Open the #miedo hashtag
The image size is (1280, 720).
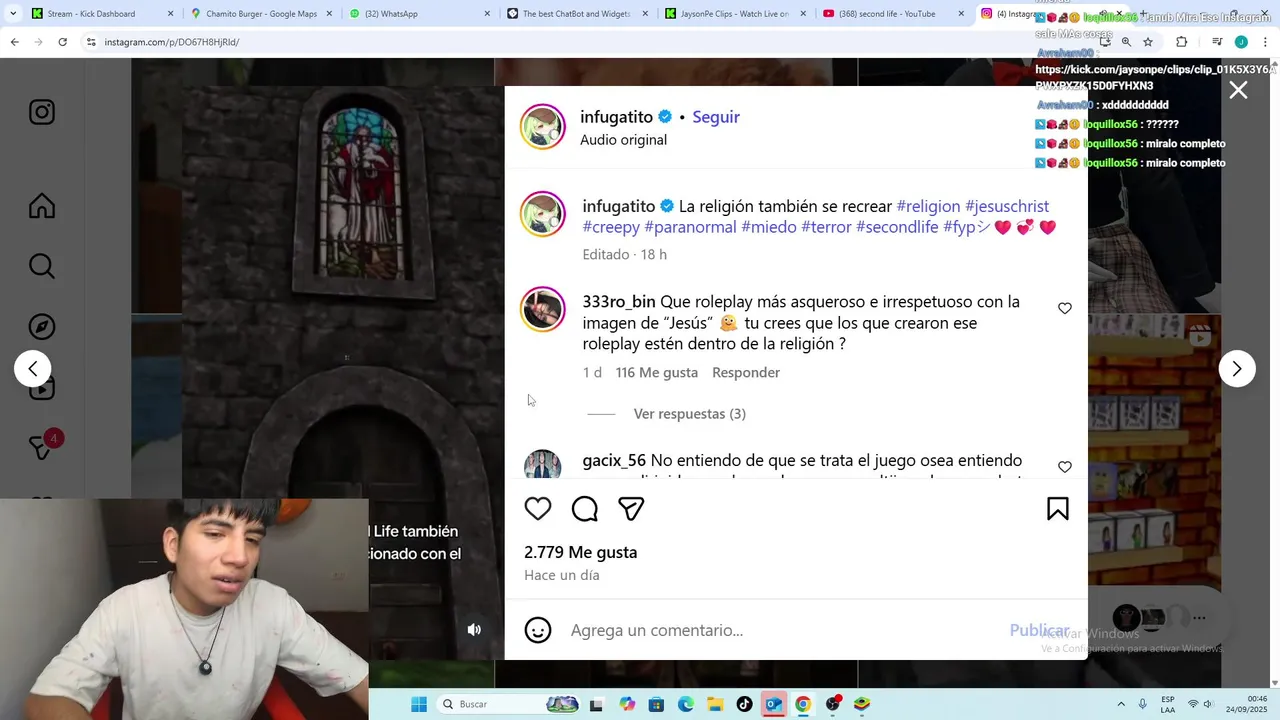coord(769,227)
